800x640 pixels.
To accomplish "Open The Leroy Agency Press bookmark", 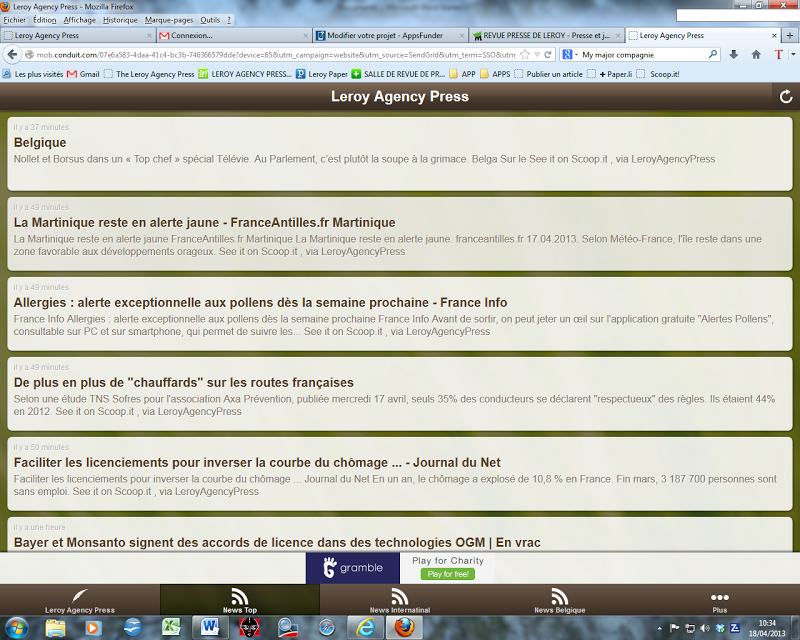I will coord(149,74).
